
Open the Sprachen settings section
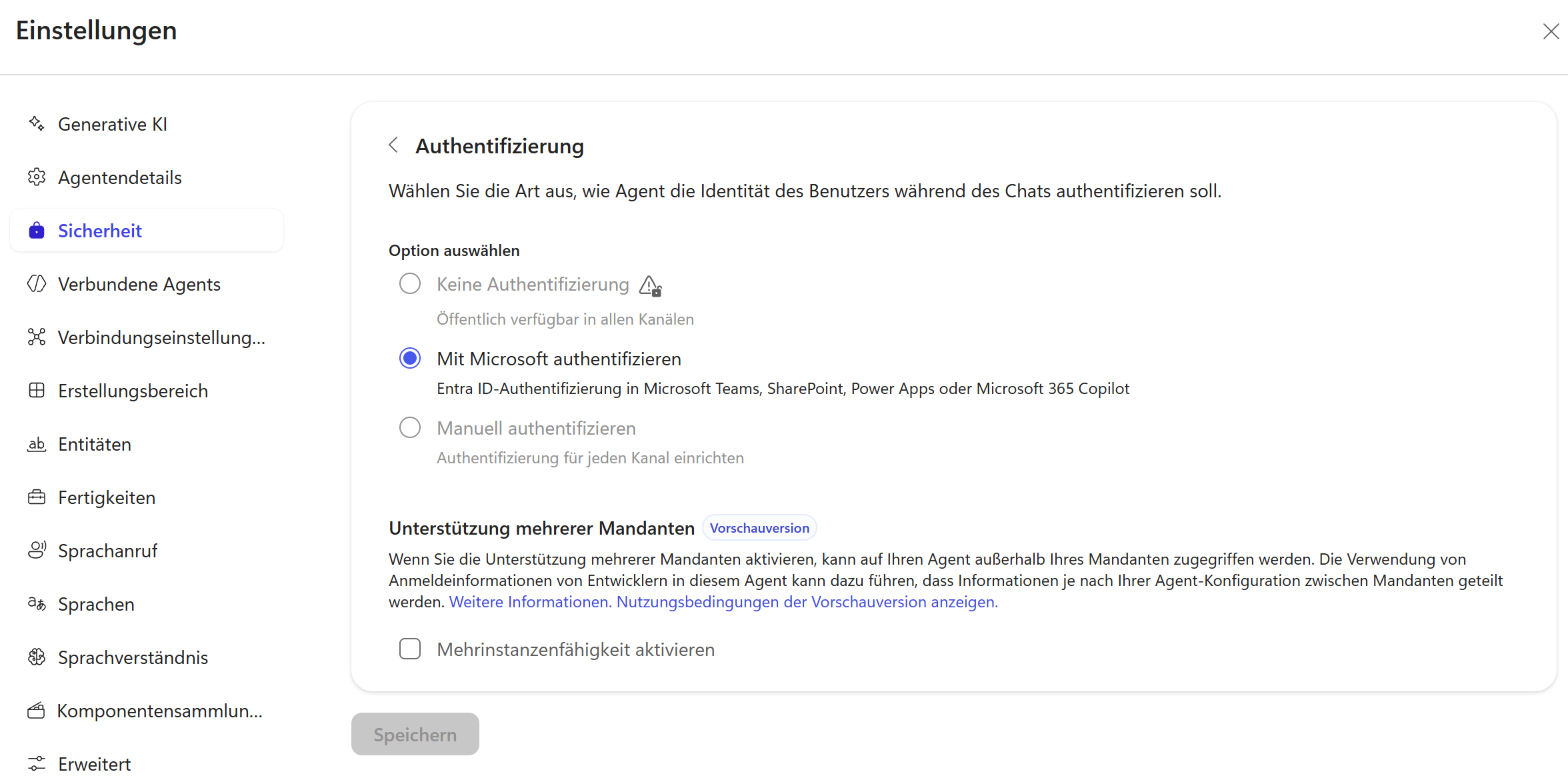[146, 604]
